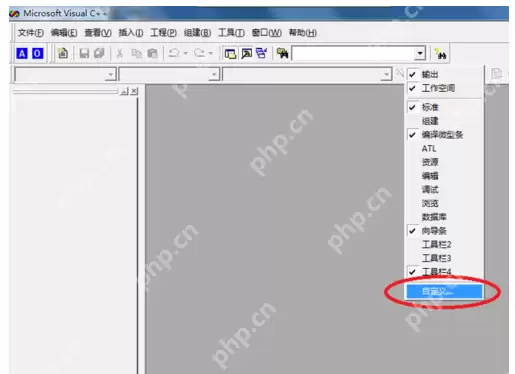The height and width of the screenshot is (374, 515).
Task: Uncheck 输出 in the toolbar context menu
Action: 445,74
